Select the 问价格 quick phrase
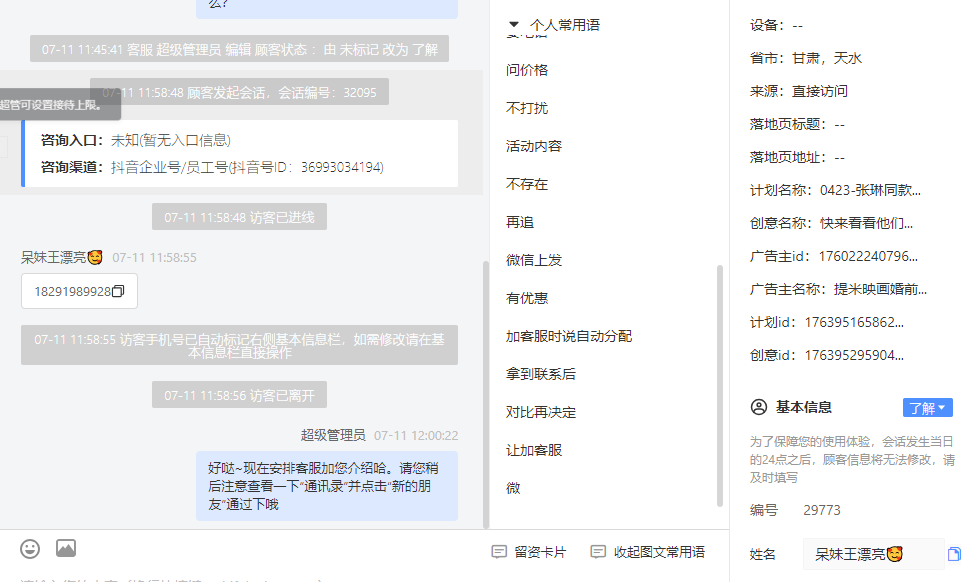Screen dimensions: 966x582 527,70
